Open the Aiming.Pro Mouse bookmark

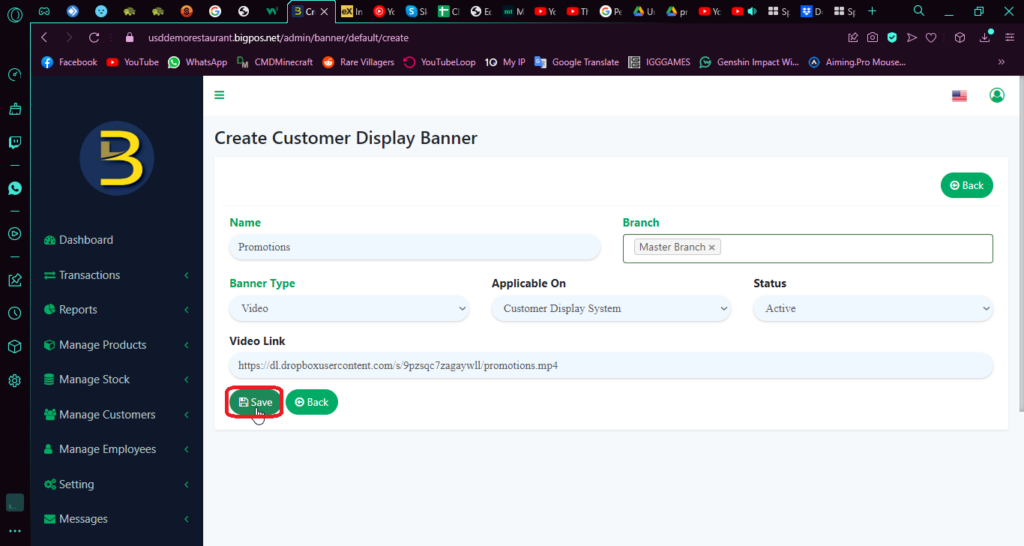tap(857, 63)
